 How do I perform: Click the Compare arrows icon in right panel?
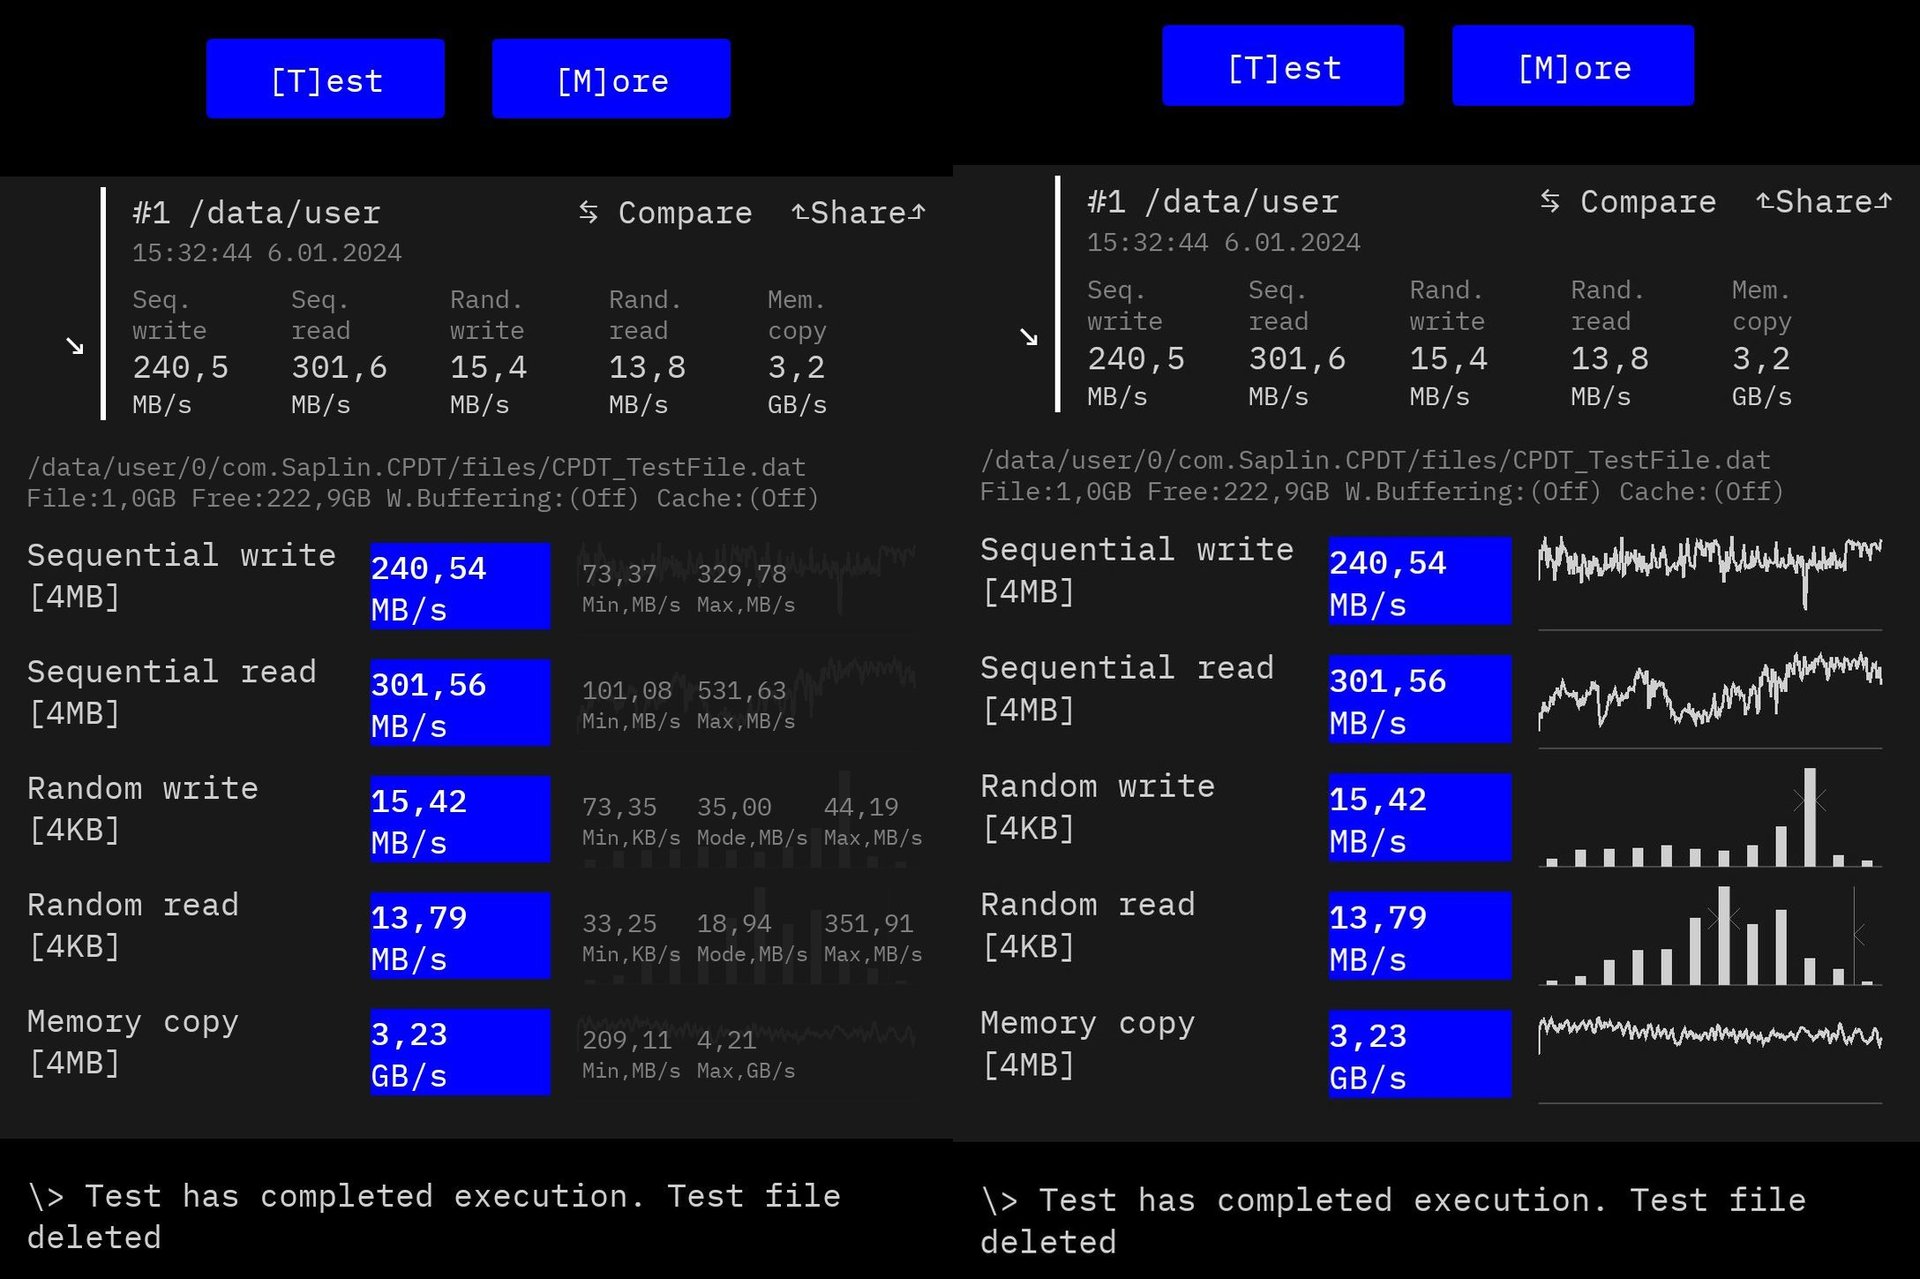coord(1549,201)
